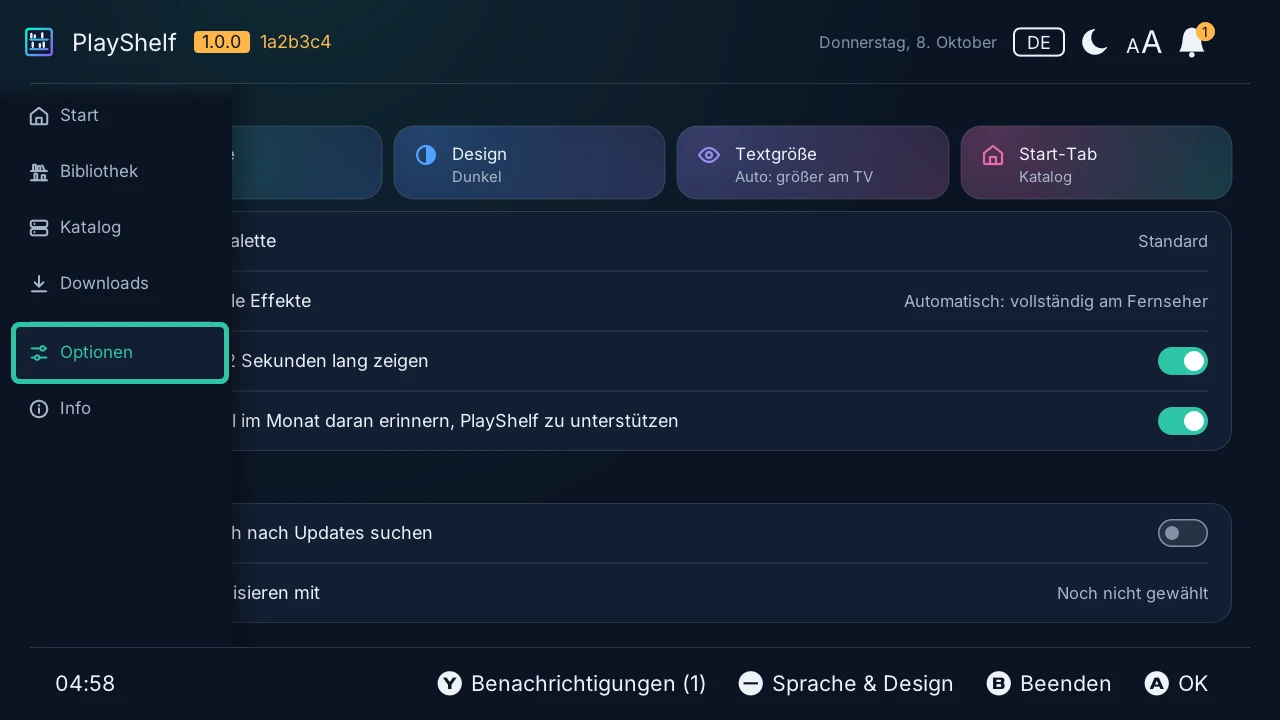This screenshot has width=1280, height=720.
Task: Enable the "nach Updates suchen" switch
Action: [x=1183, y=533]
